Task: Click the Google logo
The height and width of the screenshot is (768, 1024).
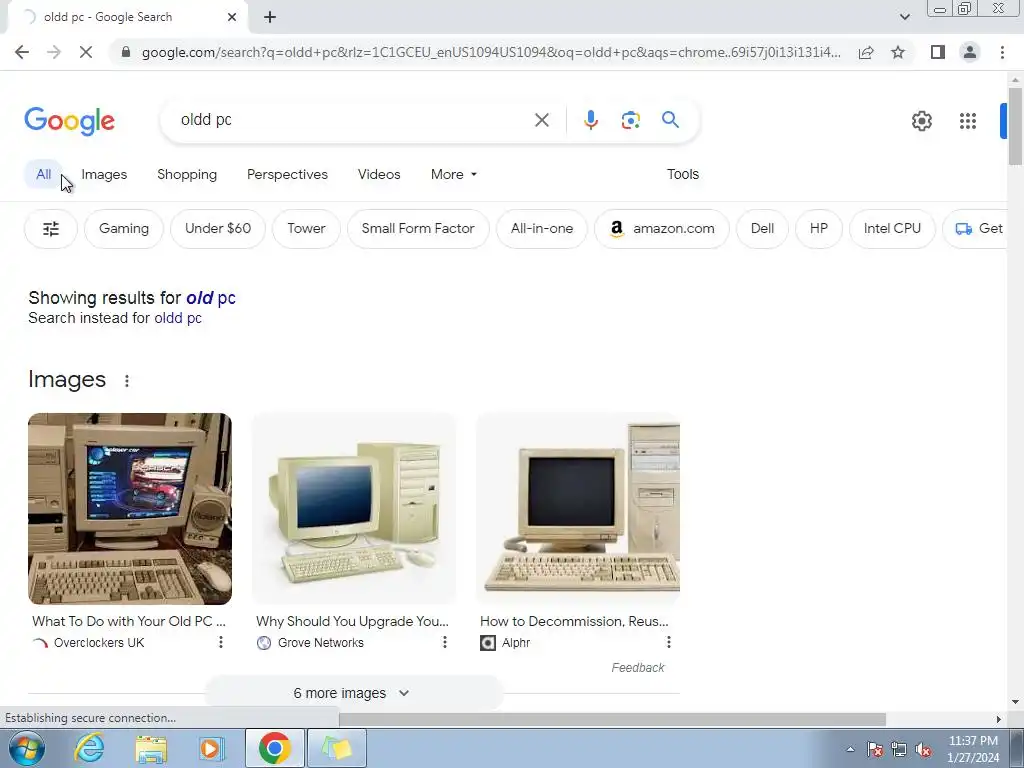Action: point(69,121)
